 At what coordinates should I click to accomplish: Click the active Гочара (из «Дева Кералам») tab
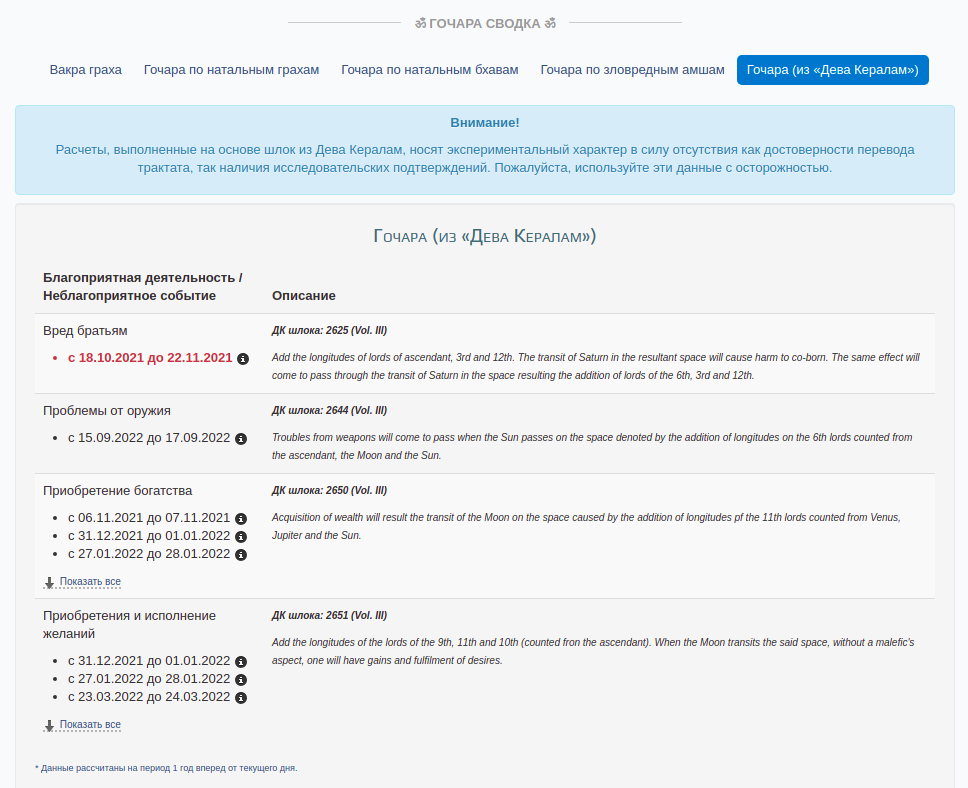point(833,70)
